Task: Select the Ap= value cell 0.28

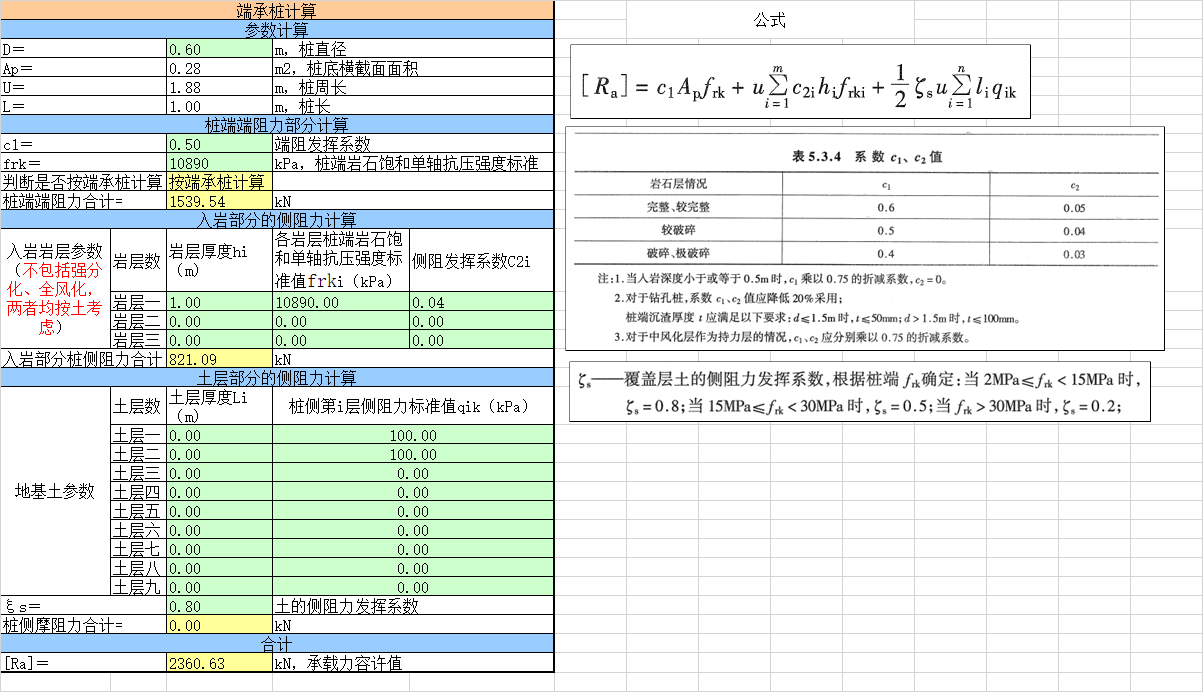Action: [x=220, y=68]
